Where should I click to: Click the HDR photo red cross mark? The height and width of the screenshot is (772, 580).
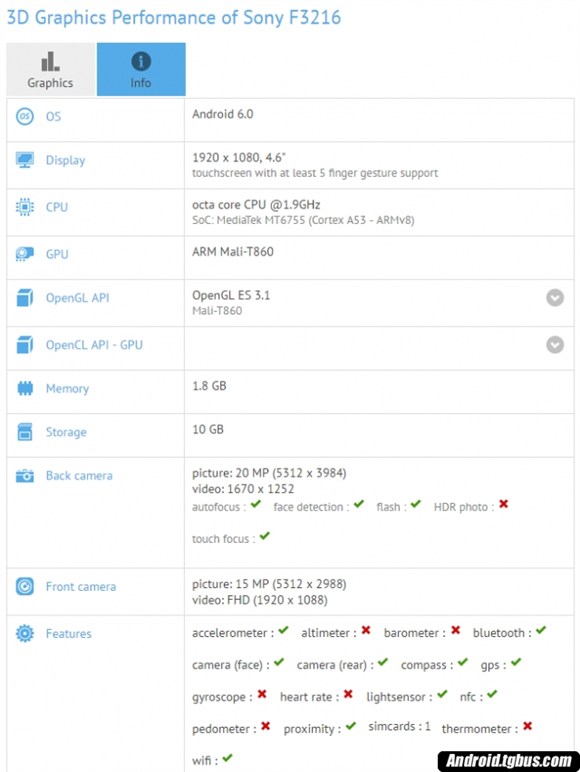coord(503,504)
